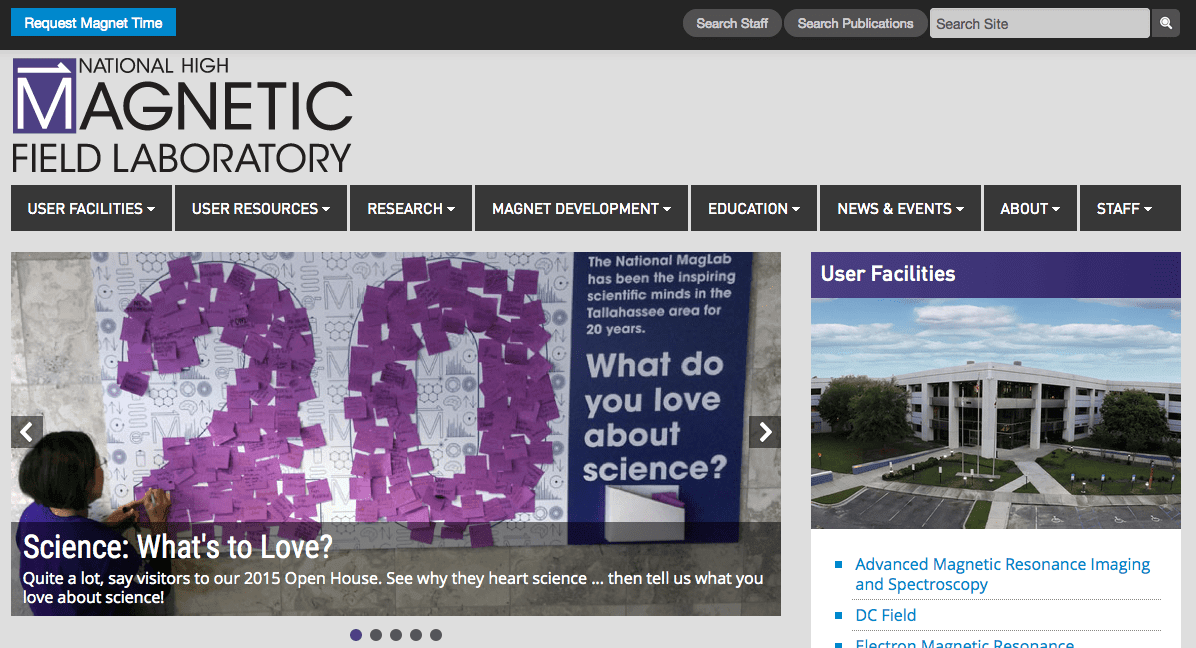Open Advanced Magnetic Resonance Imaging and Spectroscopy link
The height and width of the screenshot is (648, 1196).
pyautogui.click(x=1002, y=574)
